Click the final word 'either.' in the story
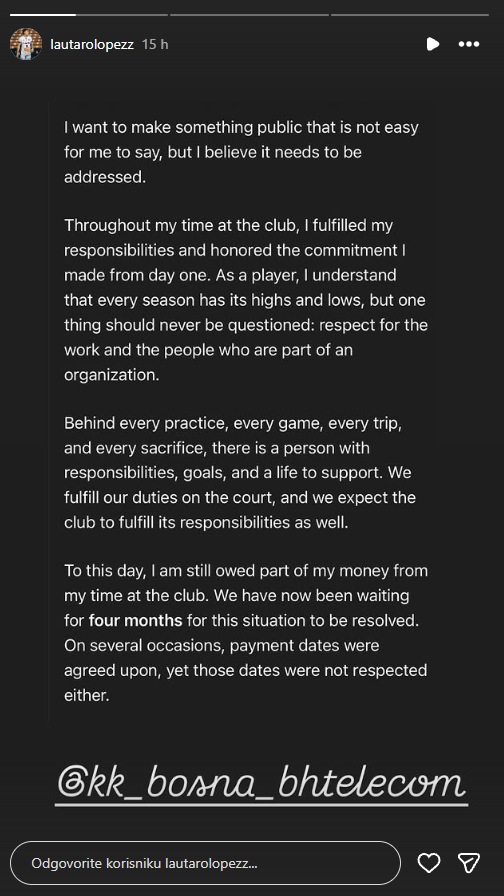This screenshot has width=504, height=896. pos(86,695)
